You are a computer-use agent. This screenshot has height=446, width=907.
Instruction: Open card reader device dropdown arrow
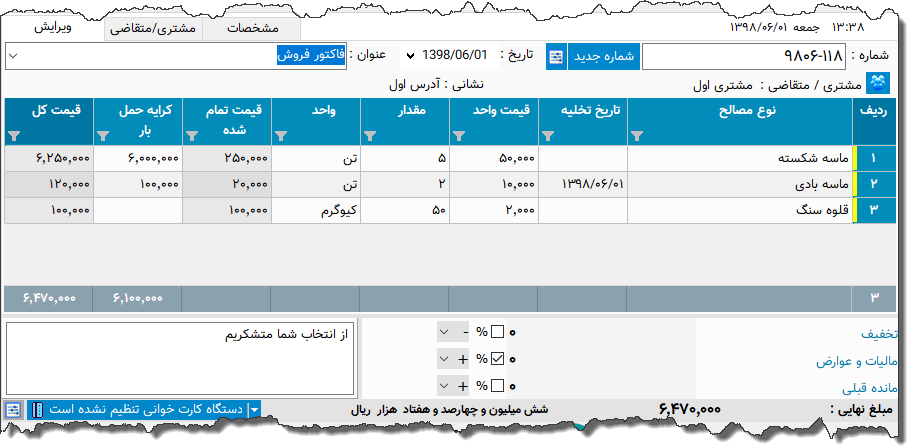click(255, 410)
